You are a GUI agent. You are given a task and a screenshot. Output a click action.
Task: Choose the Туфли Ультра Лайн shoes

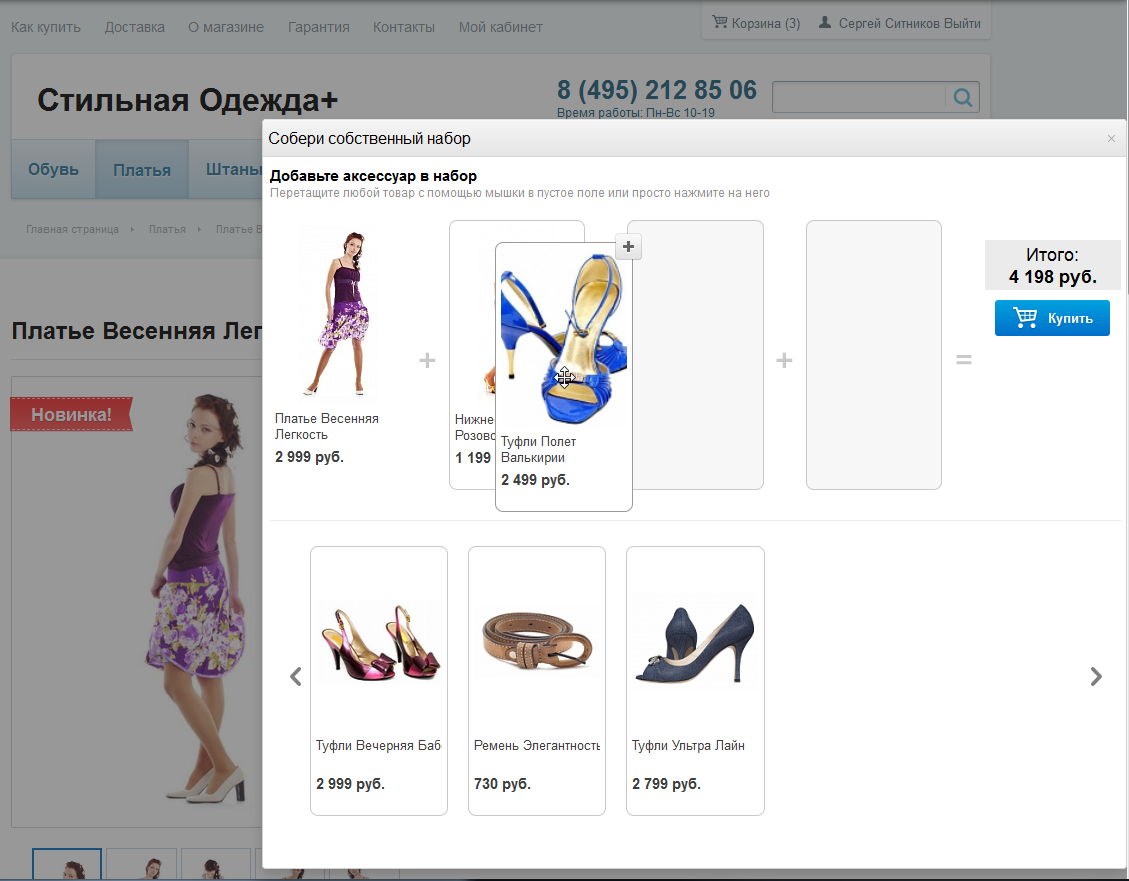695,680
